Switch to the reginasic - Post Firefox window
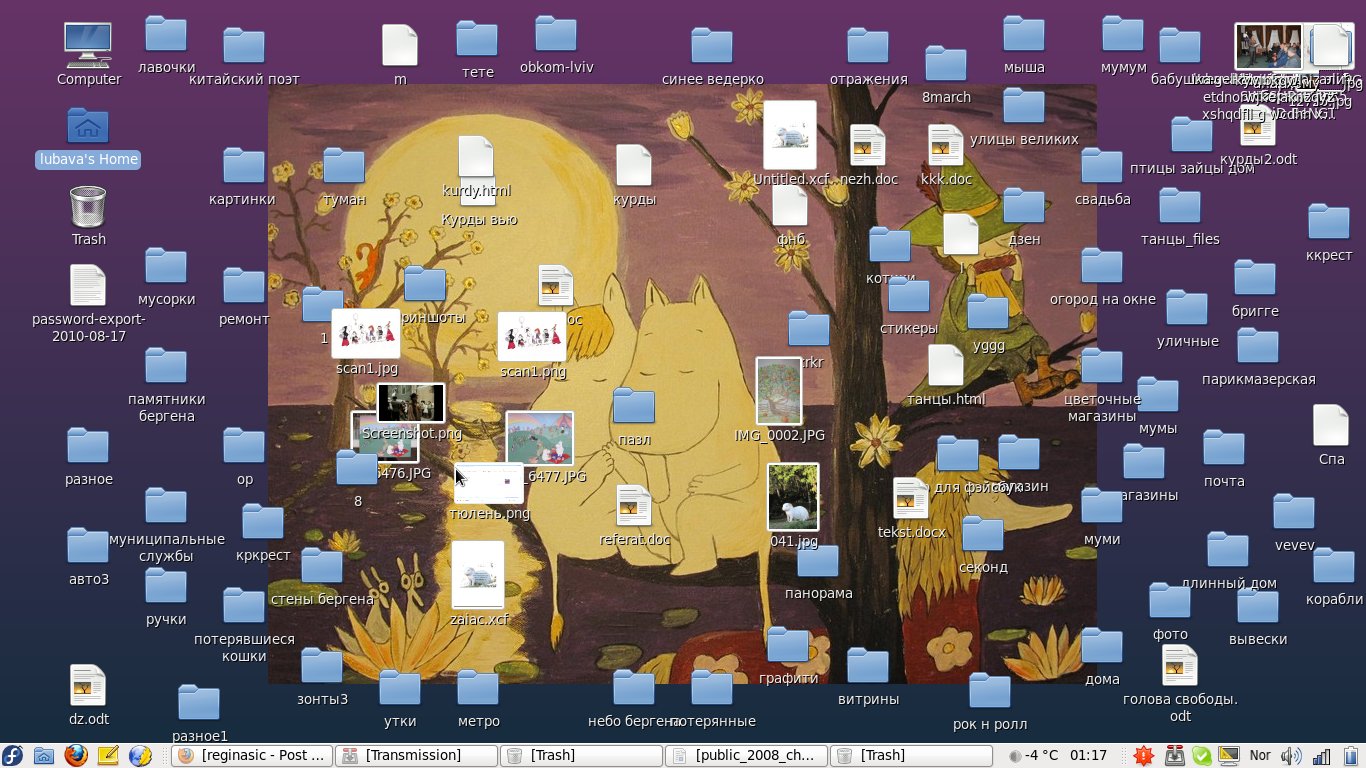 [x=252, y=755]
